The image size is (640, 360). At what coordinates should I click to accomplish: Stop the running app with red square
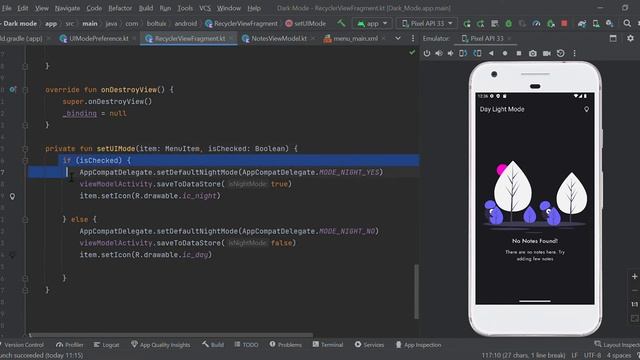[x=564, y=23]
